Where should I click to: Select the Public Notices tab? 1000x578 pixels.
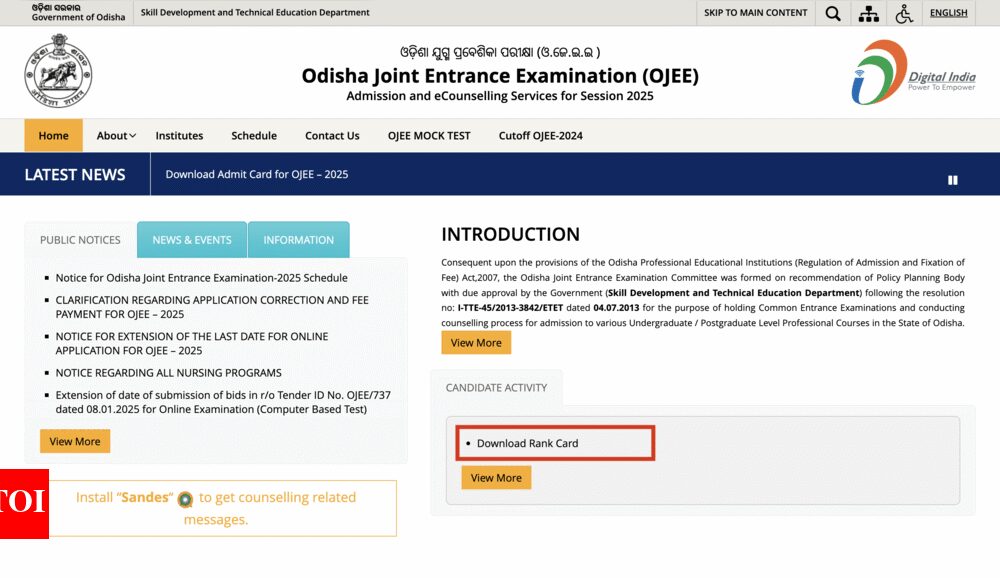tap(80, 240)
